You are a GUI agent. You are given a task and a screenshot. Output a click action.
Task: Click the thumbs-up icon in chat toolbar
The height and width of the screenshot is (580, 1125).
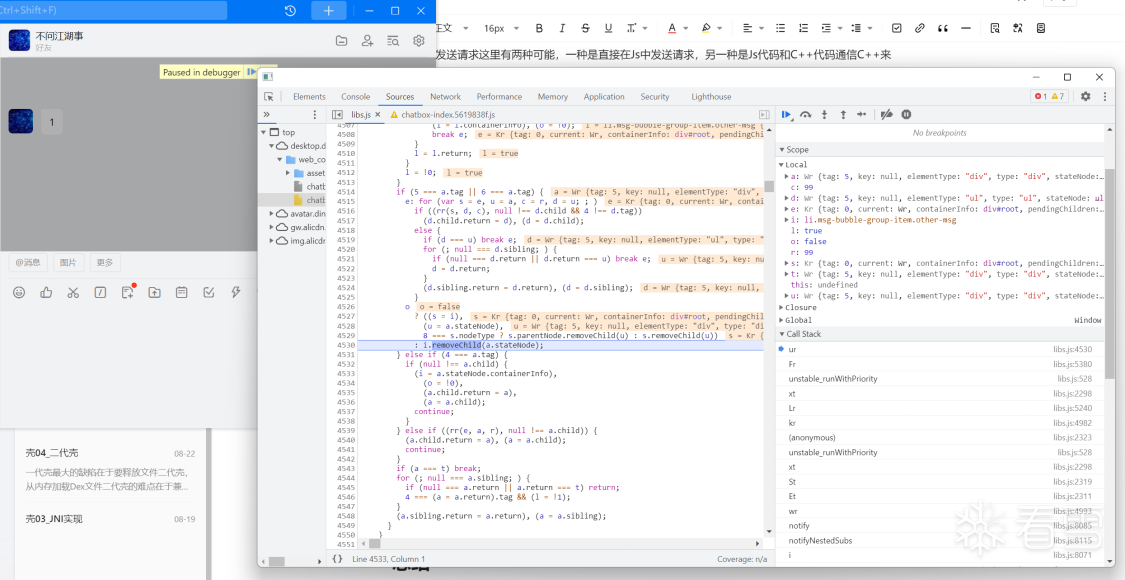(x=46, y=292)
